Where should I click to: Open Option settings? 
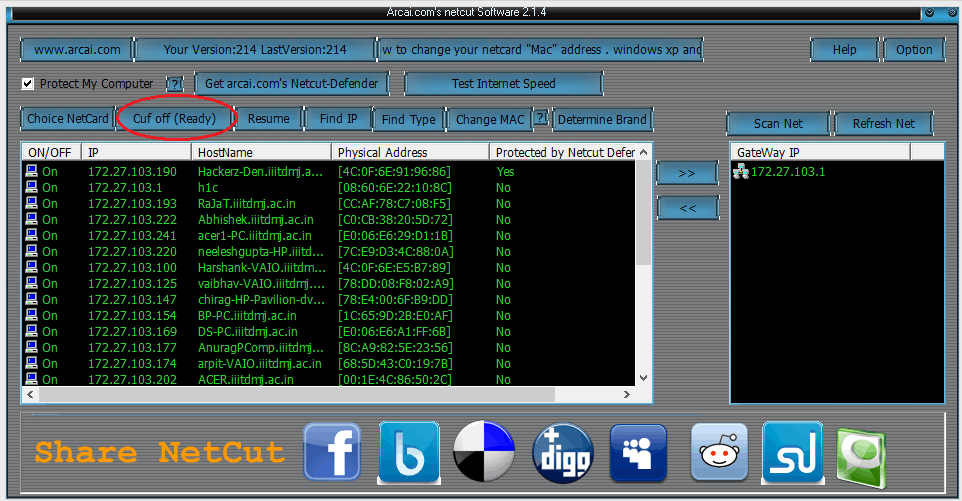click(914, 50)
